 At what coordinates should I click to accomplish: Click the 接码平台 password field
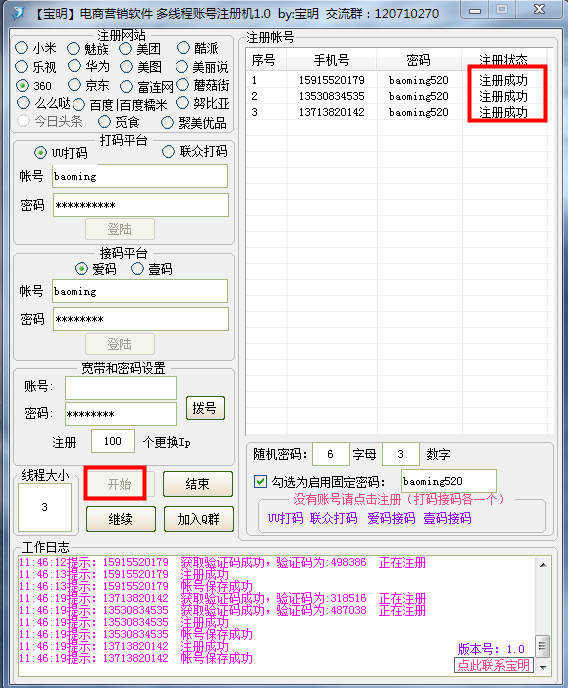[141, 319]
